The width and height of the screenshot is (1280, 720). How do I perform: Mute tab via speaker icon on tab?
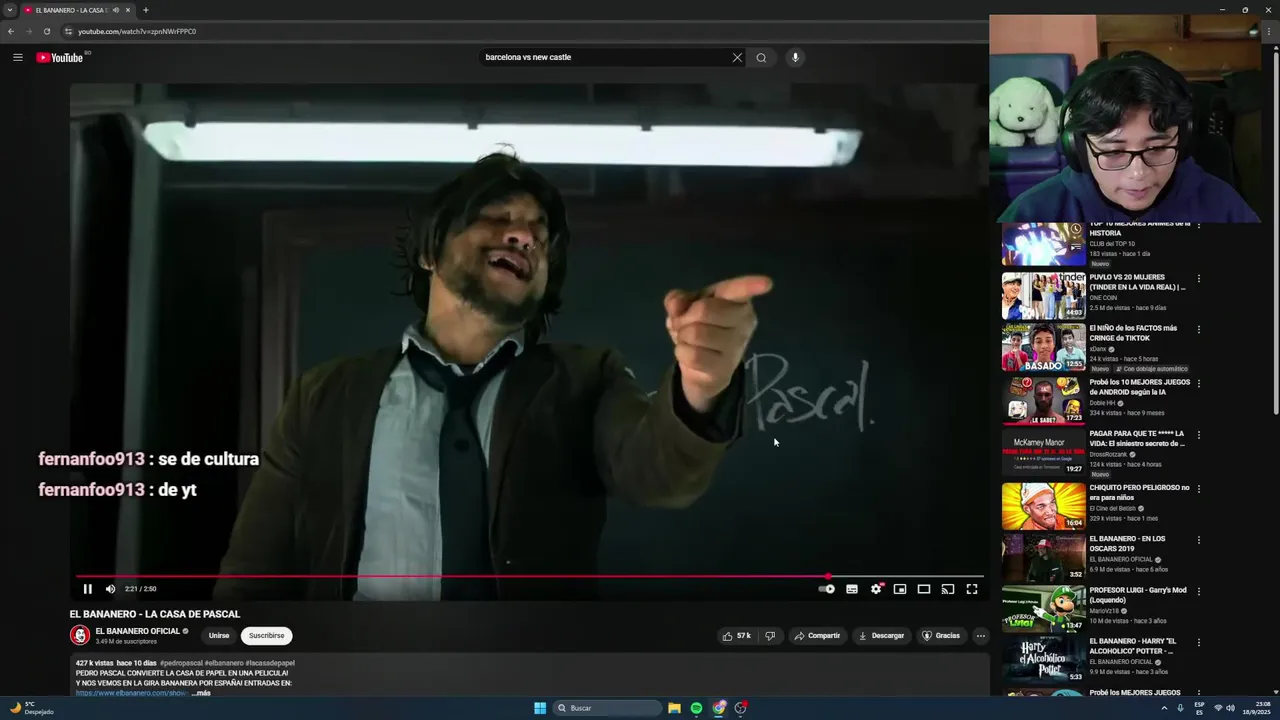[x=116, y=10]
